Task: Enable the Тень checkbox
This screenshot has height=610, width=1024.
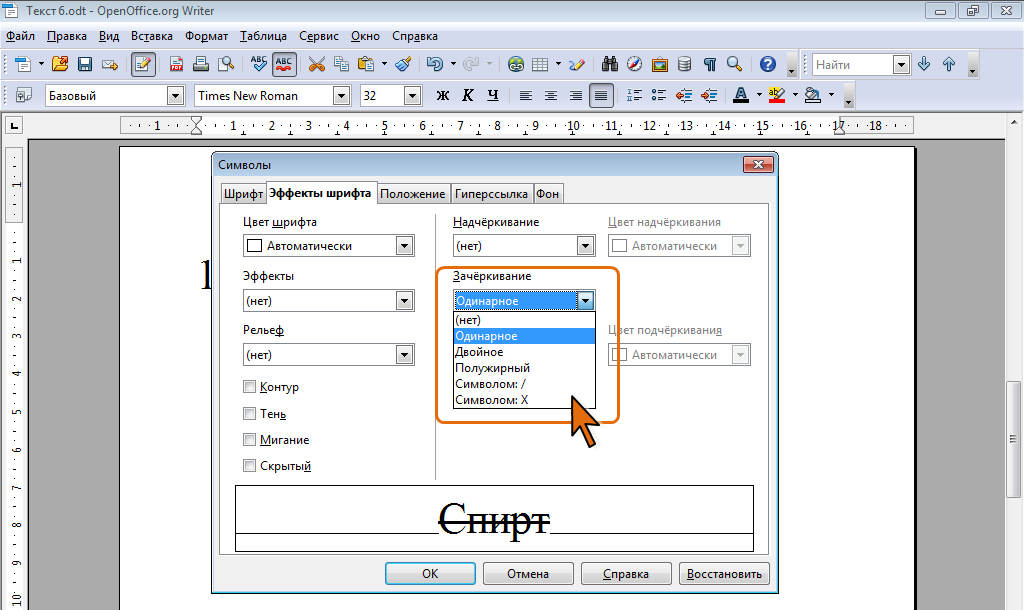Action: point(249,413)
